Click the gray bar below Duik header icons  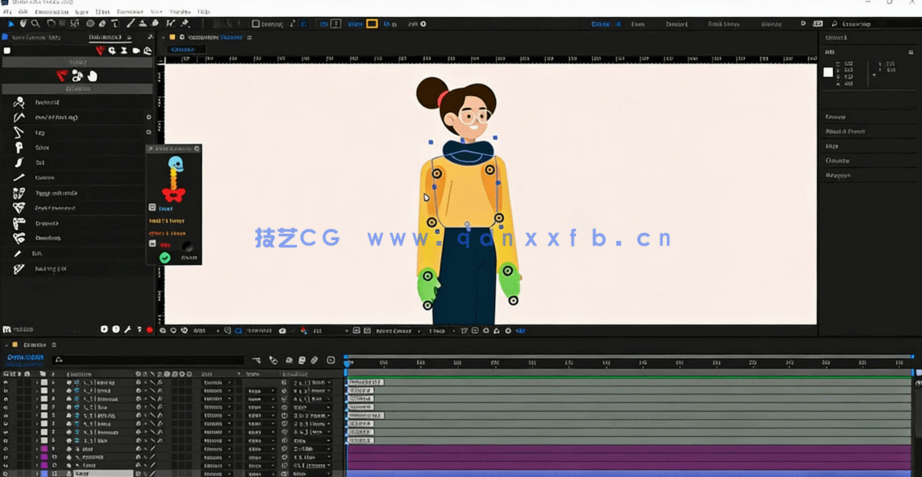(77, 62)
